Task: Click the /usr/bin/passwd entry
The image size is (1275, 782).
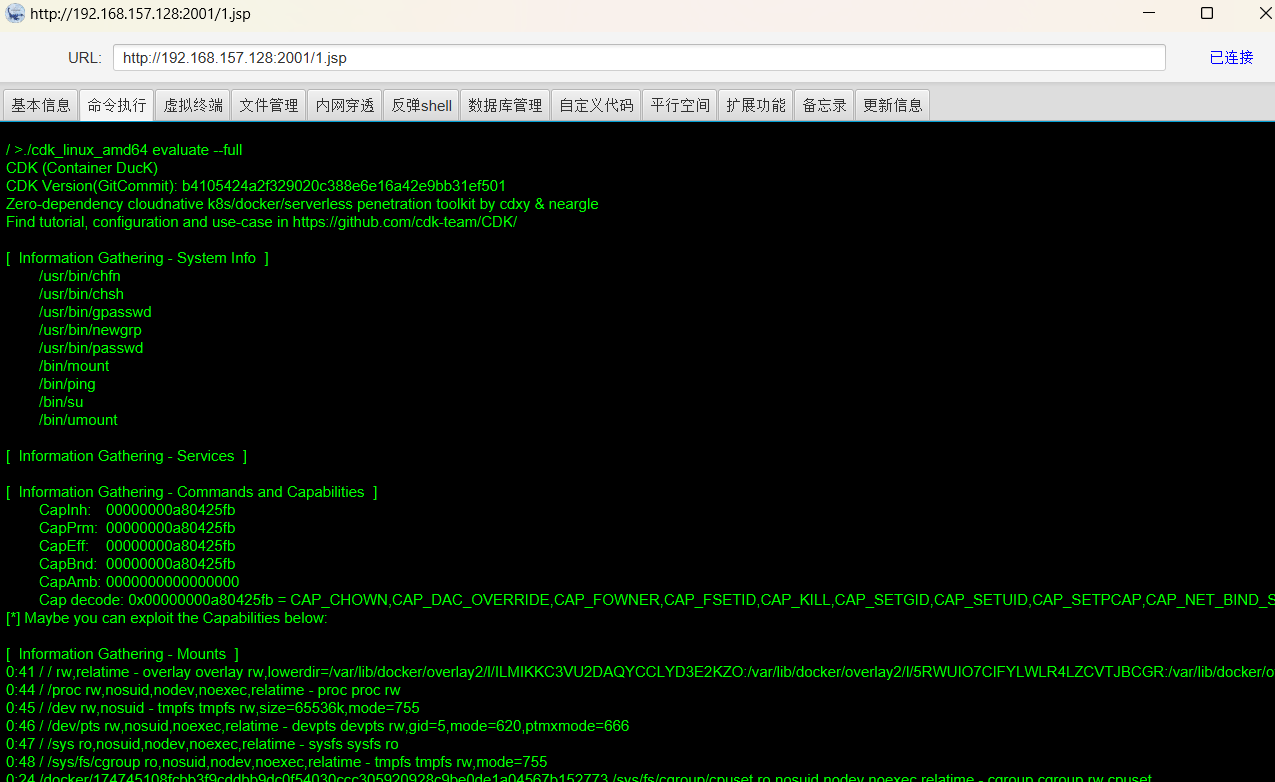Action: [x=91, y=348]
